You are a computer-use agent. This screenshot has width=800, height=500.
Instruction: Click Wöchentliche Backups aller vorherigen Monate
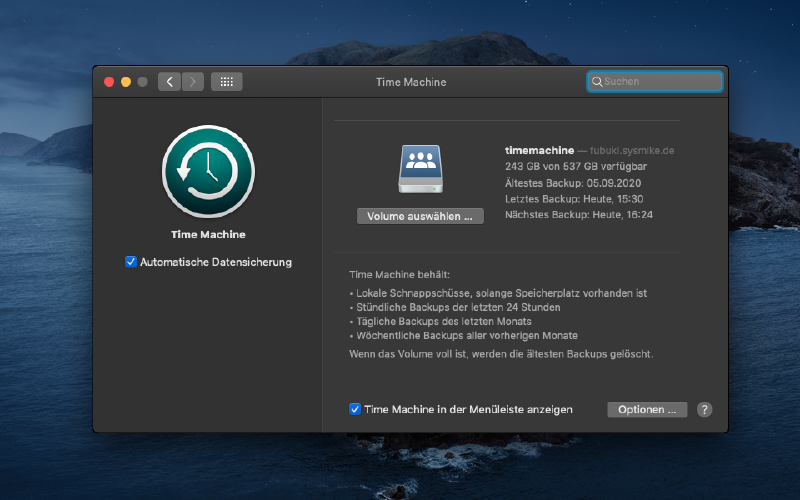(x=463, y=336)
